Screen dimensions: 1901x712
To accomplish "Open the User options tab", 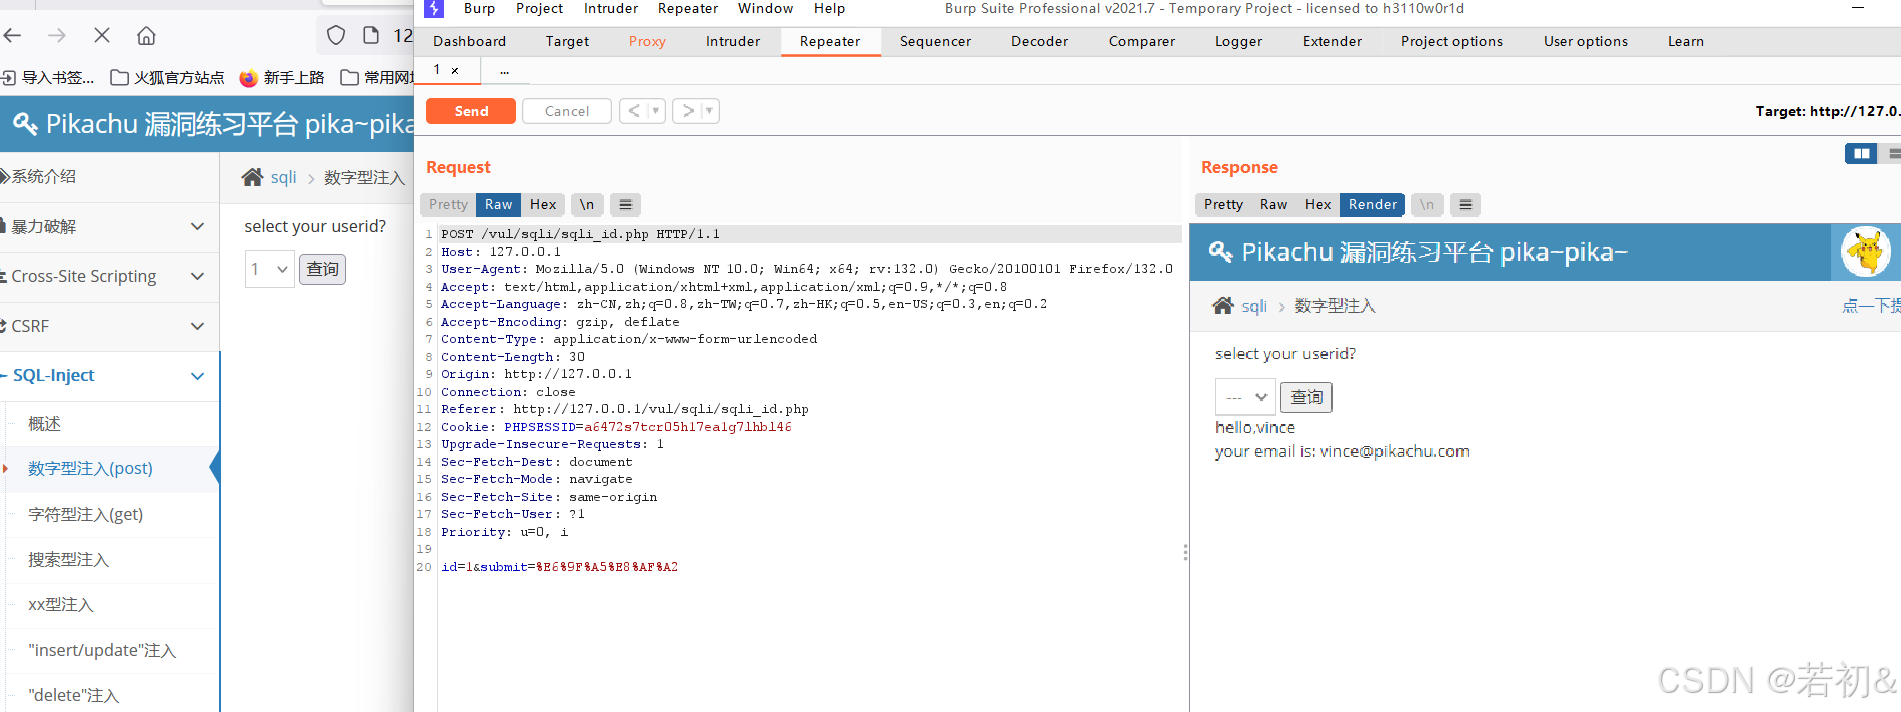I will 1585,41.
